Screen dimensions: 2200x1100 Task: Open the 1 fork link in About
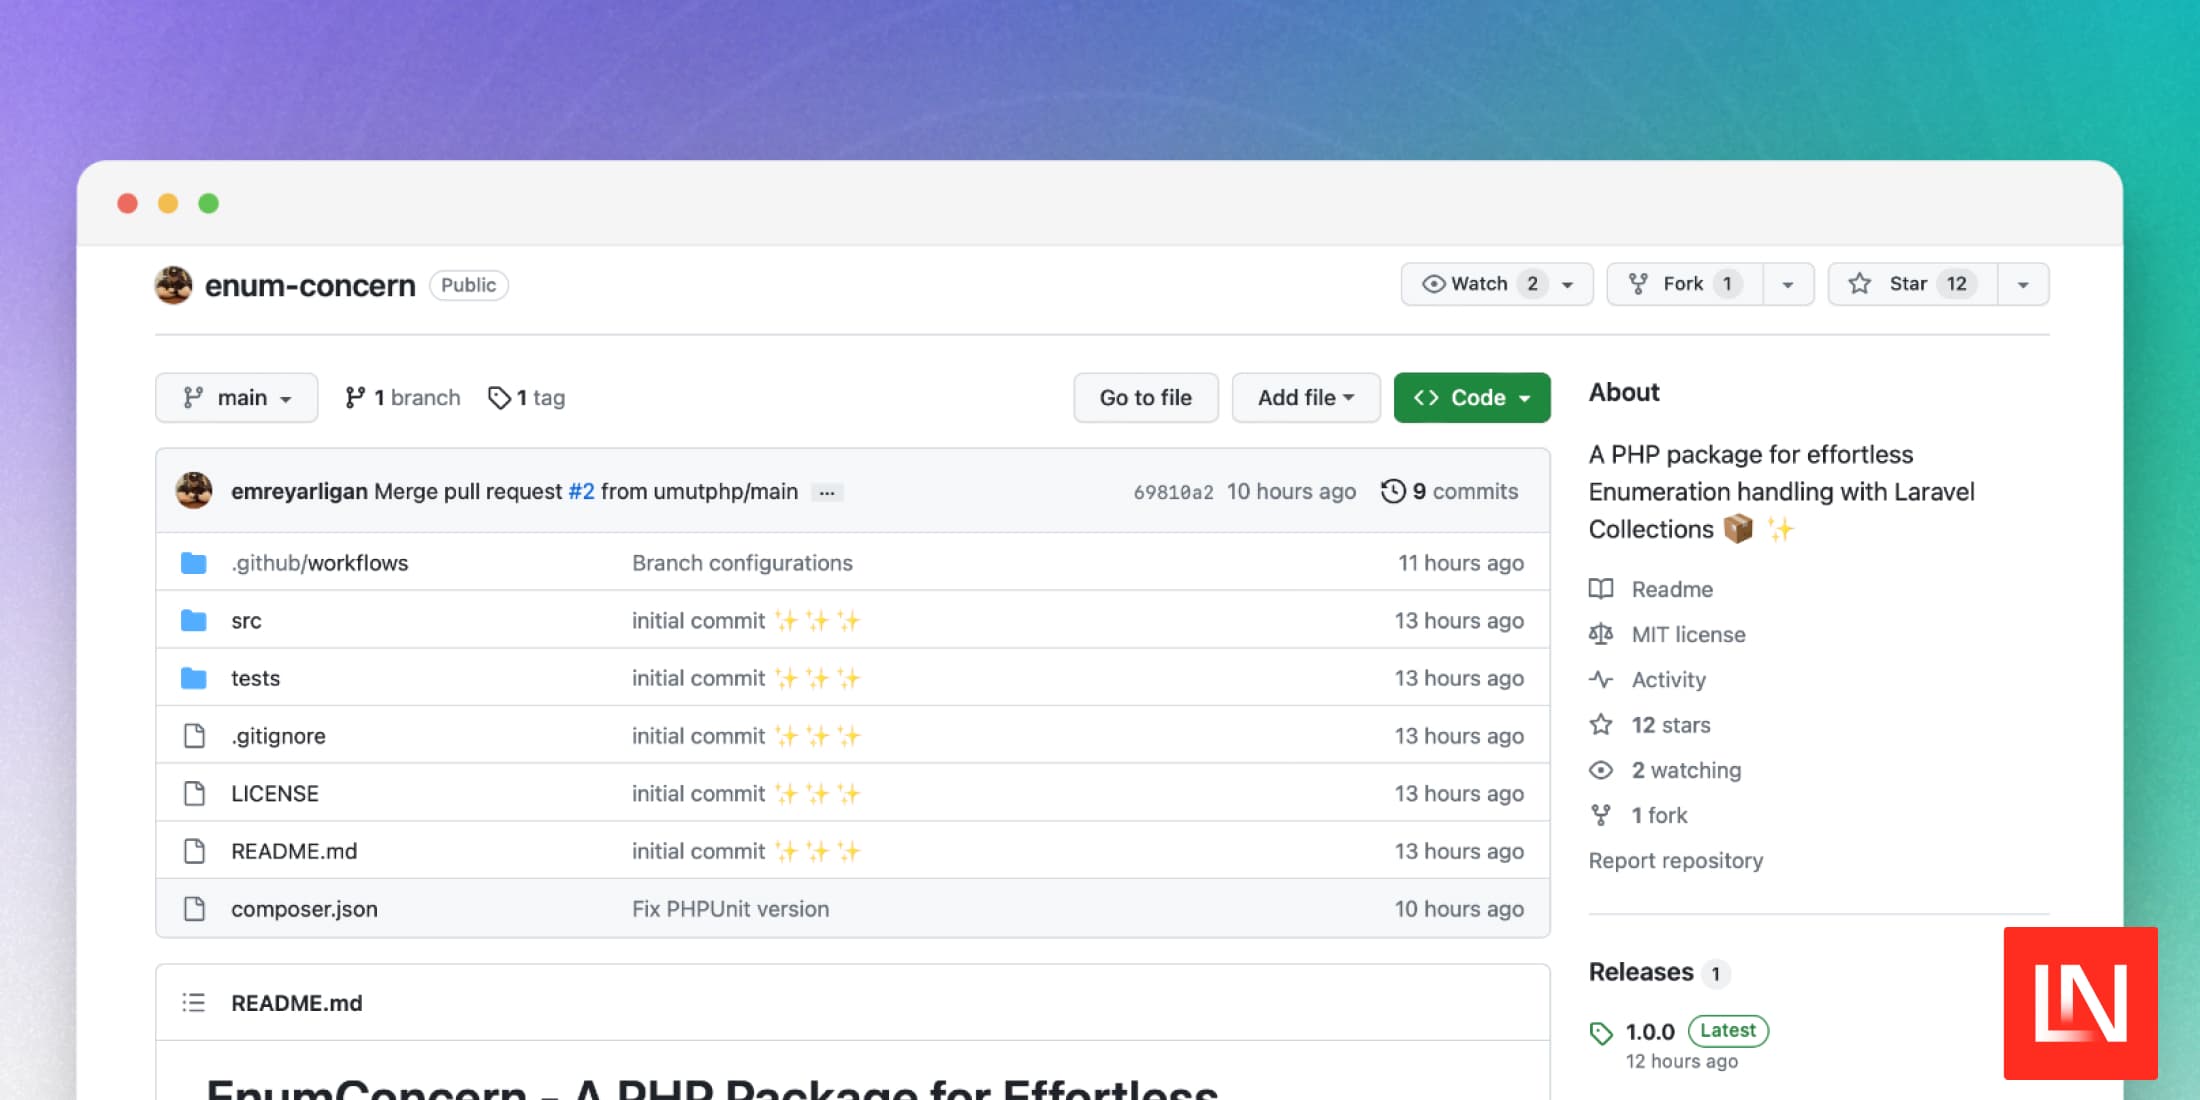coord(1659,815)
